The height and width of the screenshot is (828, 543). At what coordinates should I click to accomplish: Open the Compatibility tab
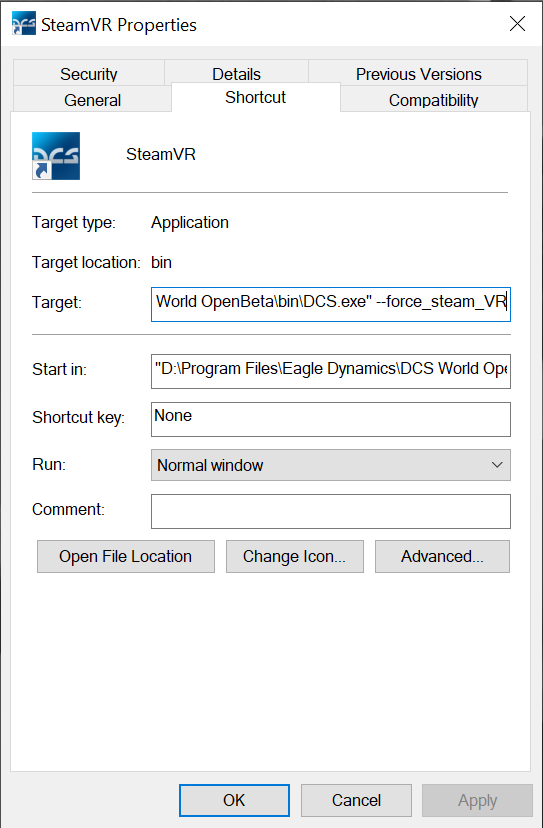click(x=434, y=99)
